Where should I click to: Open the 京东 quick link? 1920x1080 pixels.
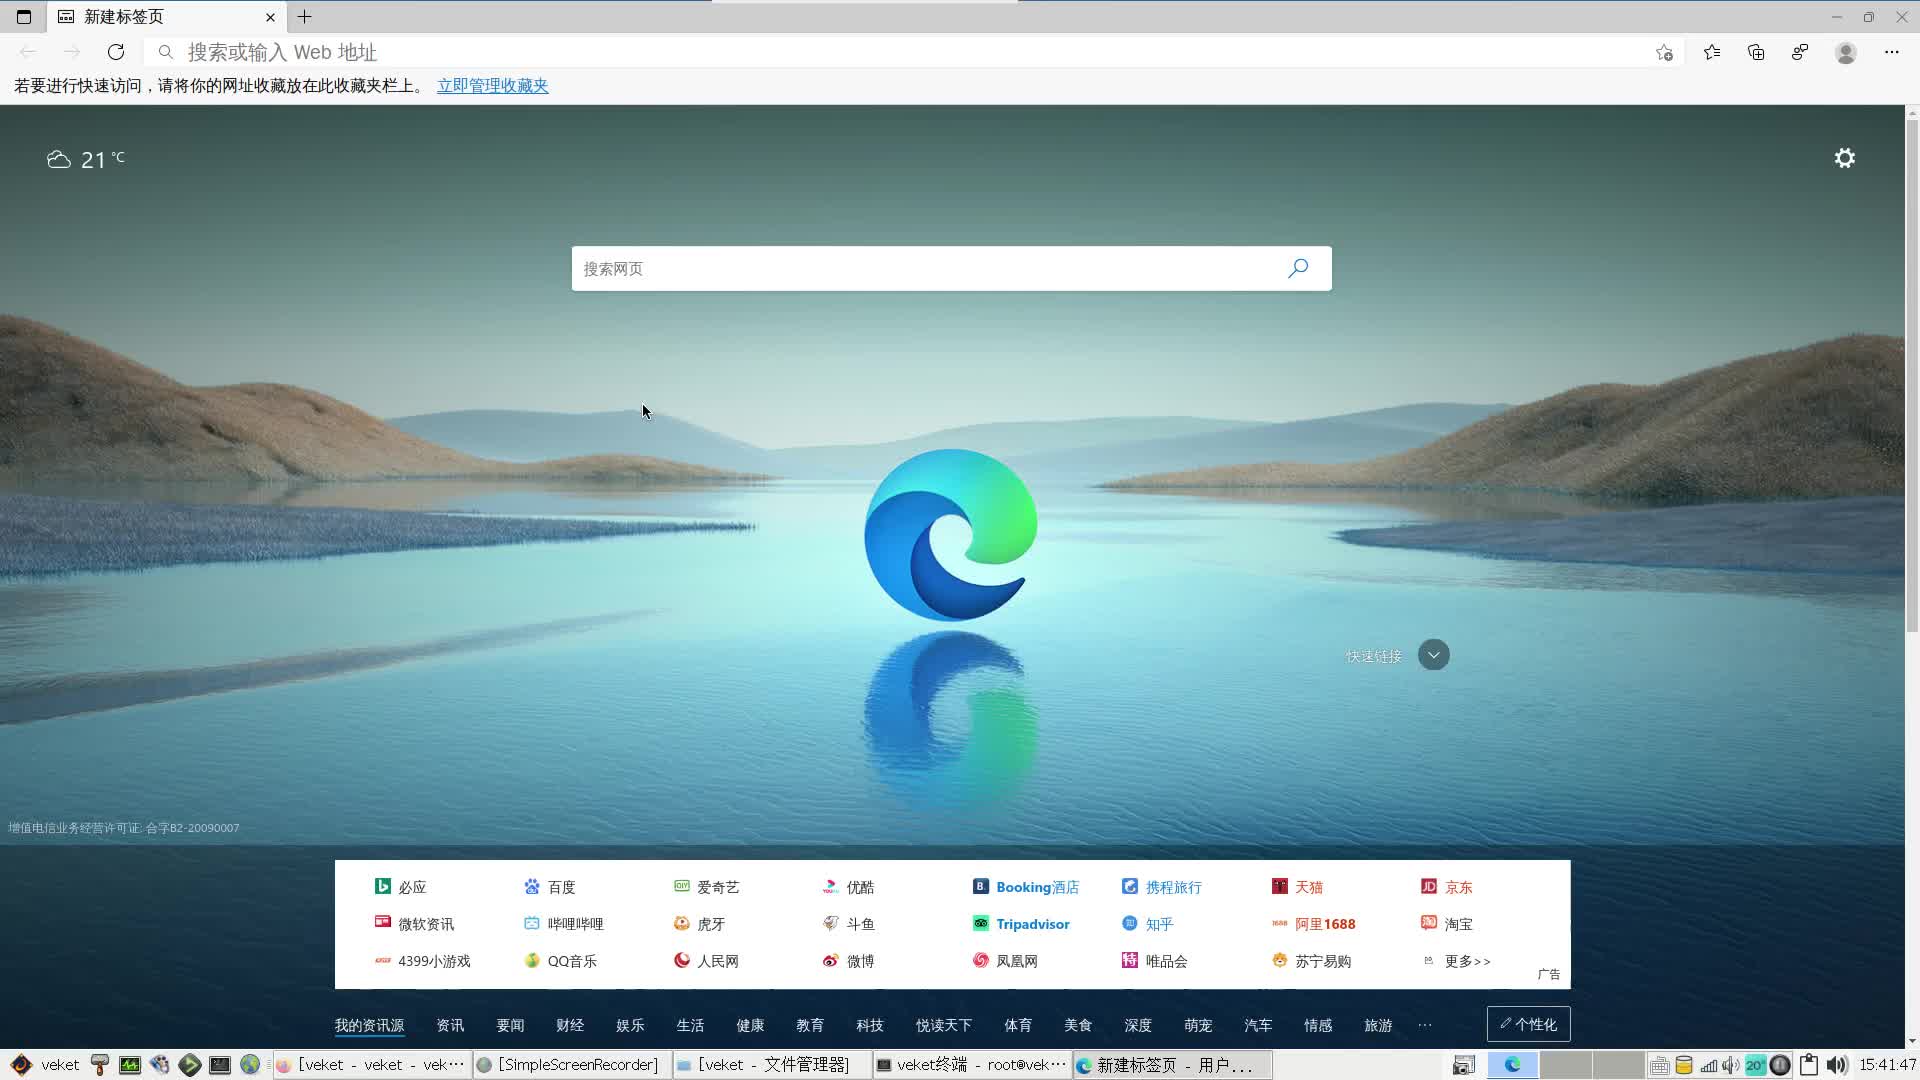pyautogui.click(x=1446, y=887)
